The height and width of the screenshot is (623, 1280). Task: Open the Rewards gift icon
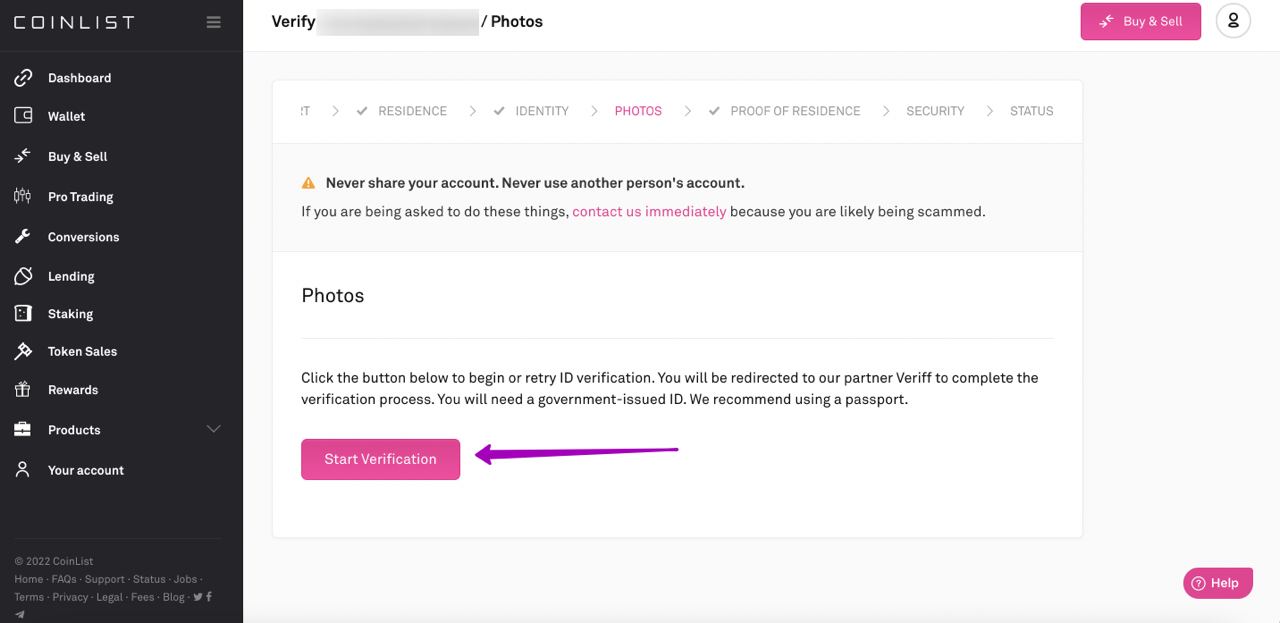[x=22, y=390]
